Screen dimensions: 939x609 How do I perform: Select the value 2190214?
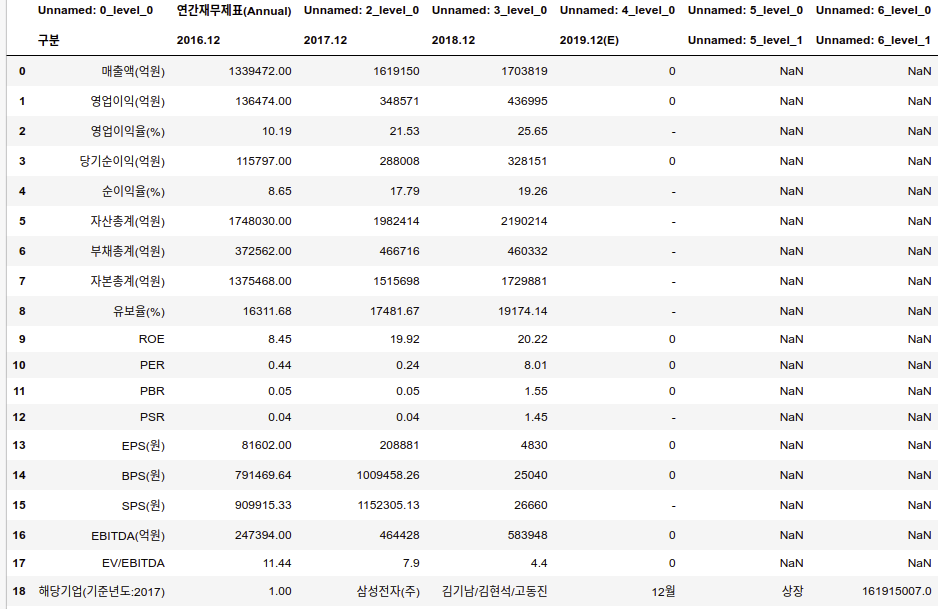[525, 221]
